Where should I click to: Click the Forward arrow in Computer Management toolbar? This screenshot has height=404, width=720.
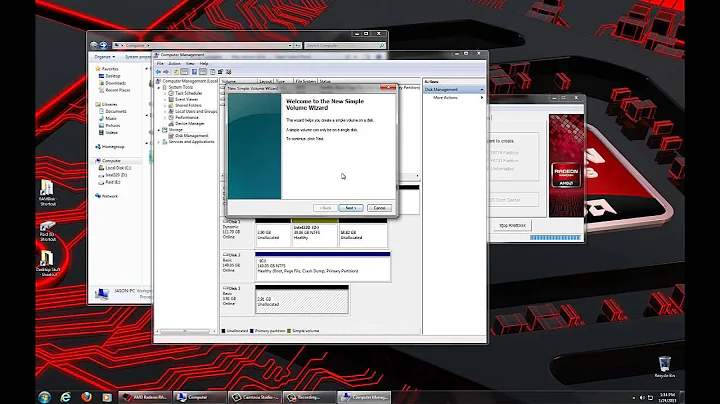[166, 72]
